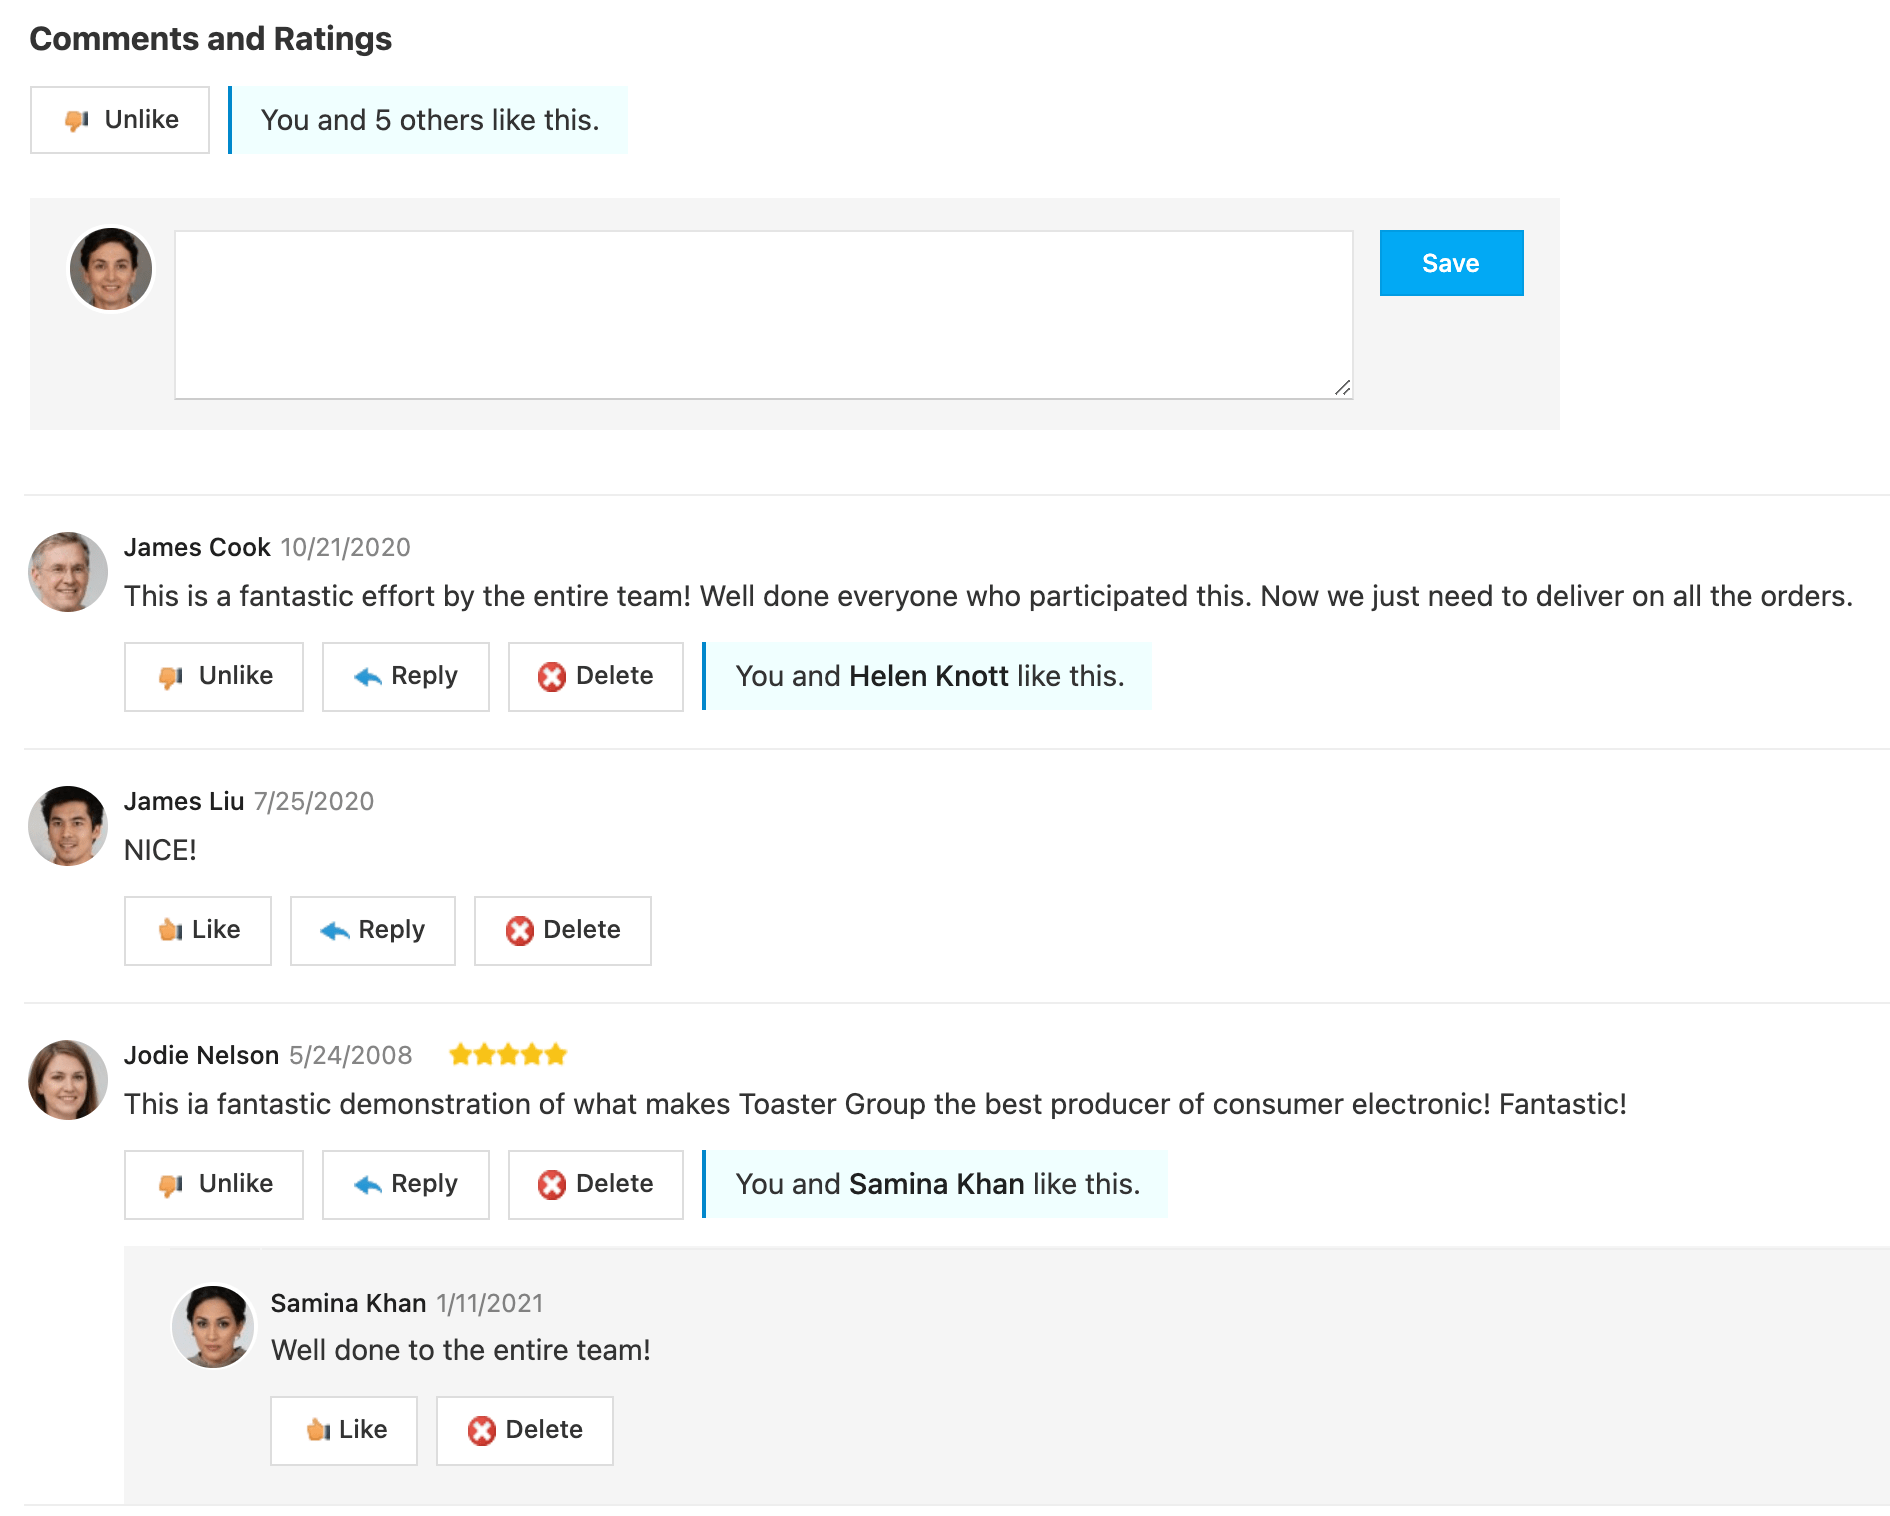Click the five-star rating on Jodie Nelson's comment
Screen dimensions: 1890x1516
508,1054
